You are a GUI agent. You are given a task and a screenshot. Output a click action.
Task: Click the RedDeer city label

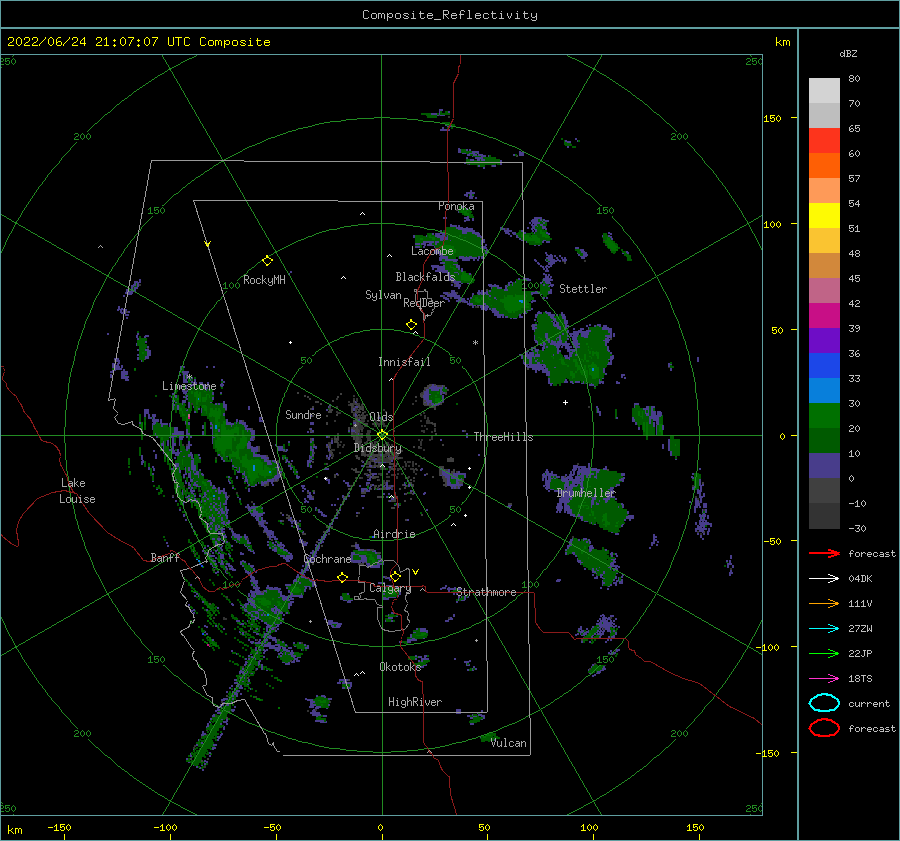(x=424, y=303)
